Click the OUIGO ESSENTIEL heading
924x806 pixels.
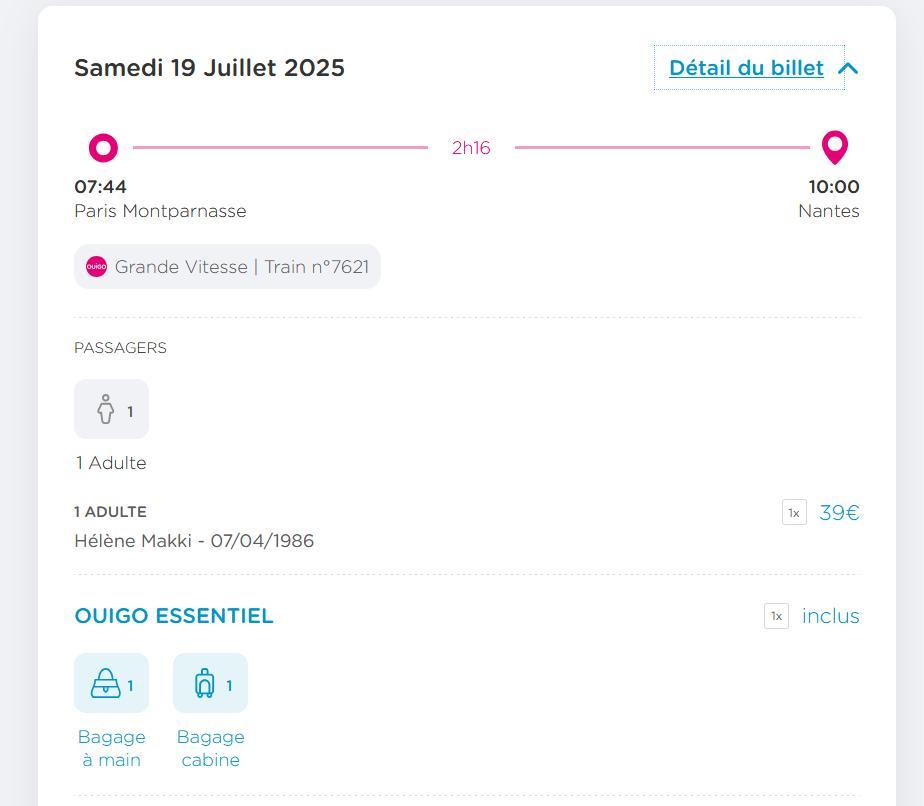174,616
